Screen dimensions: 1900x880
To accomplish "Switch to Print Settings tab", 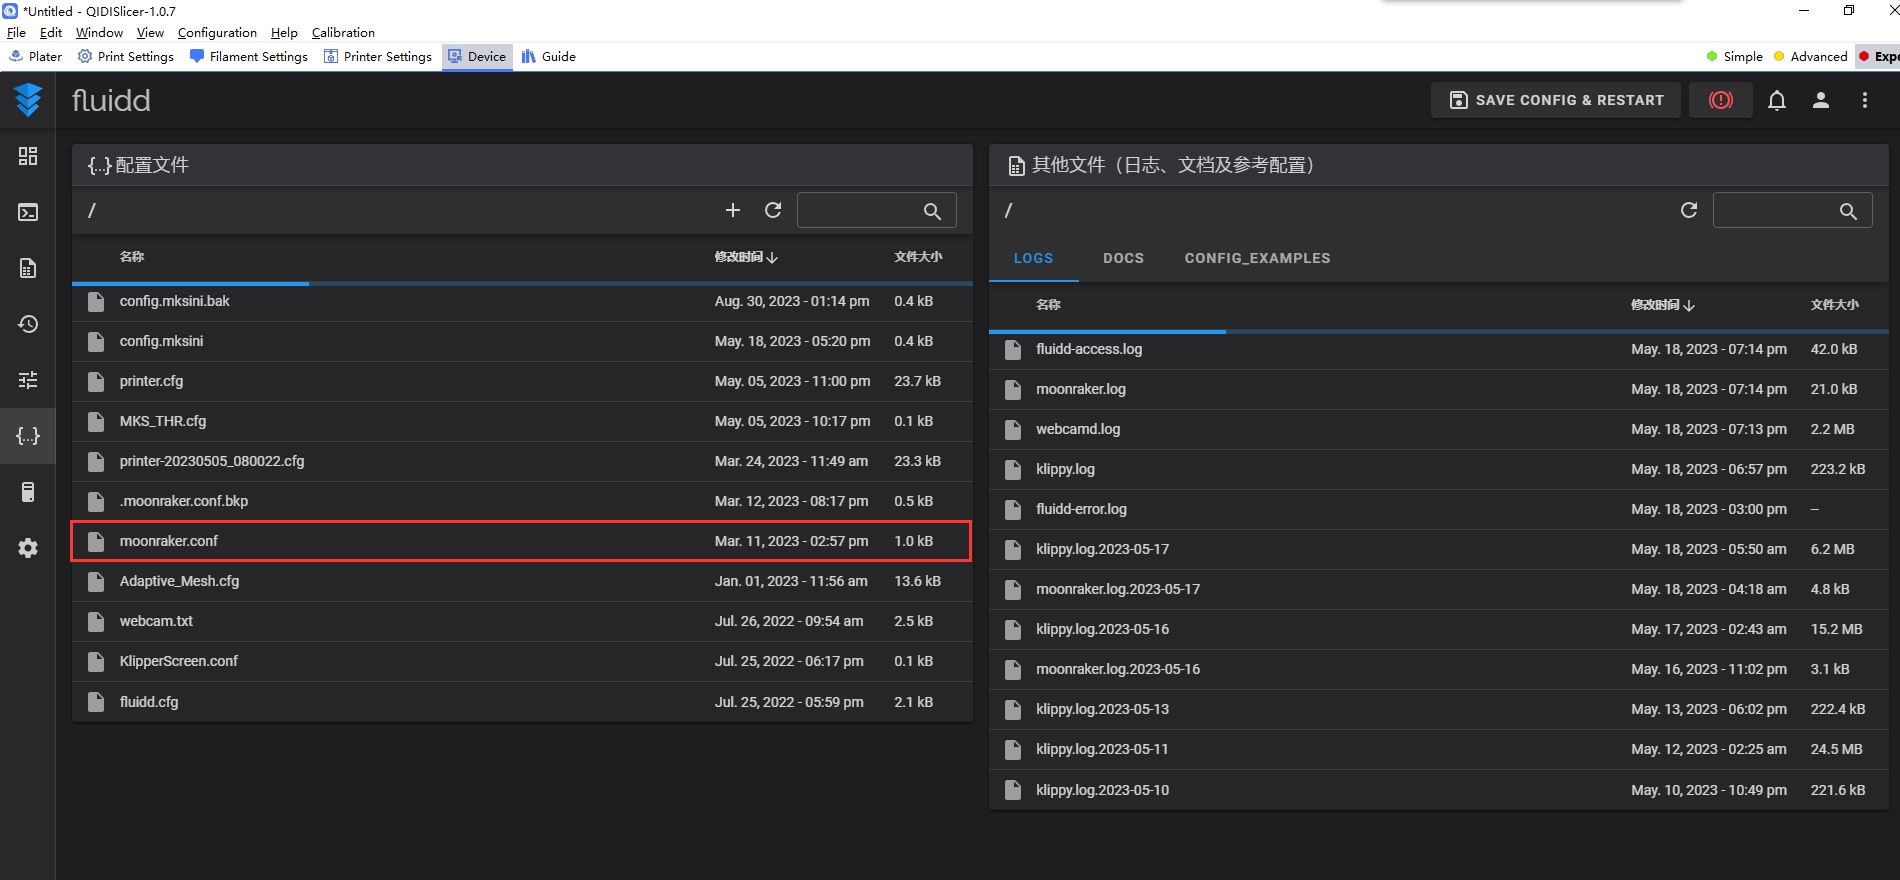I will (x=126, y=57).
